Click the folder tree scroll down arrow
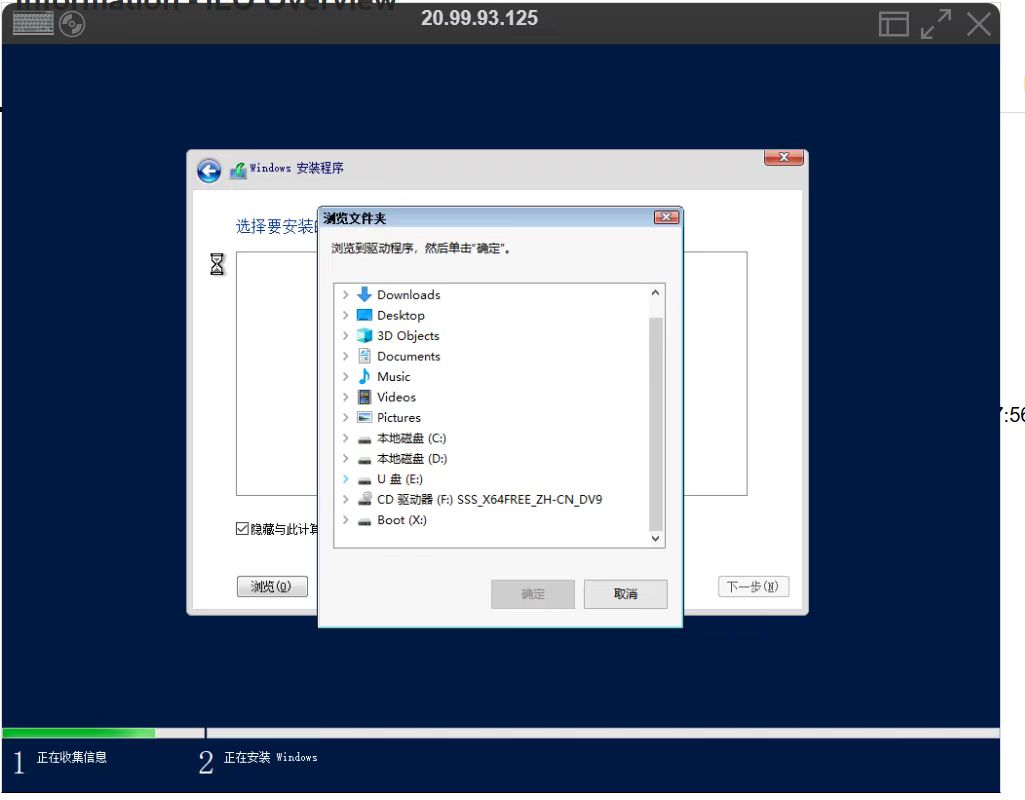Screen dimensions: 1025x800 click(x=656, y=539)
